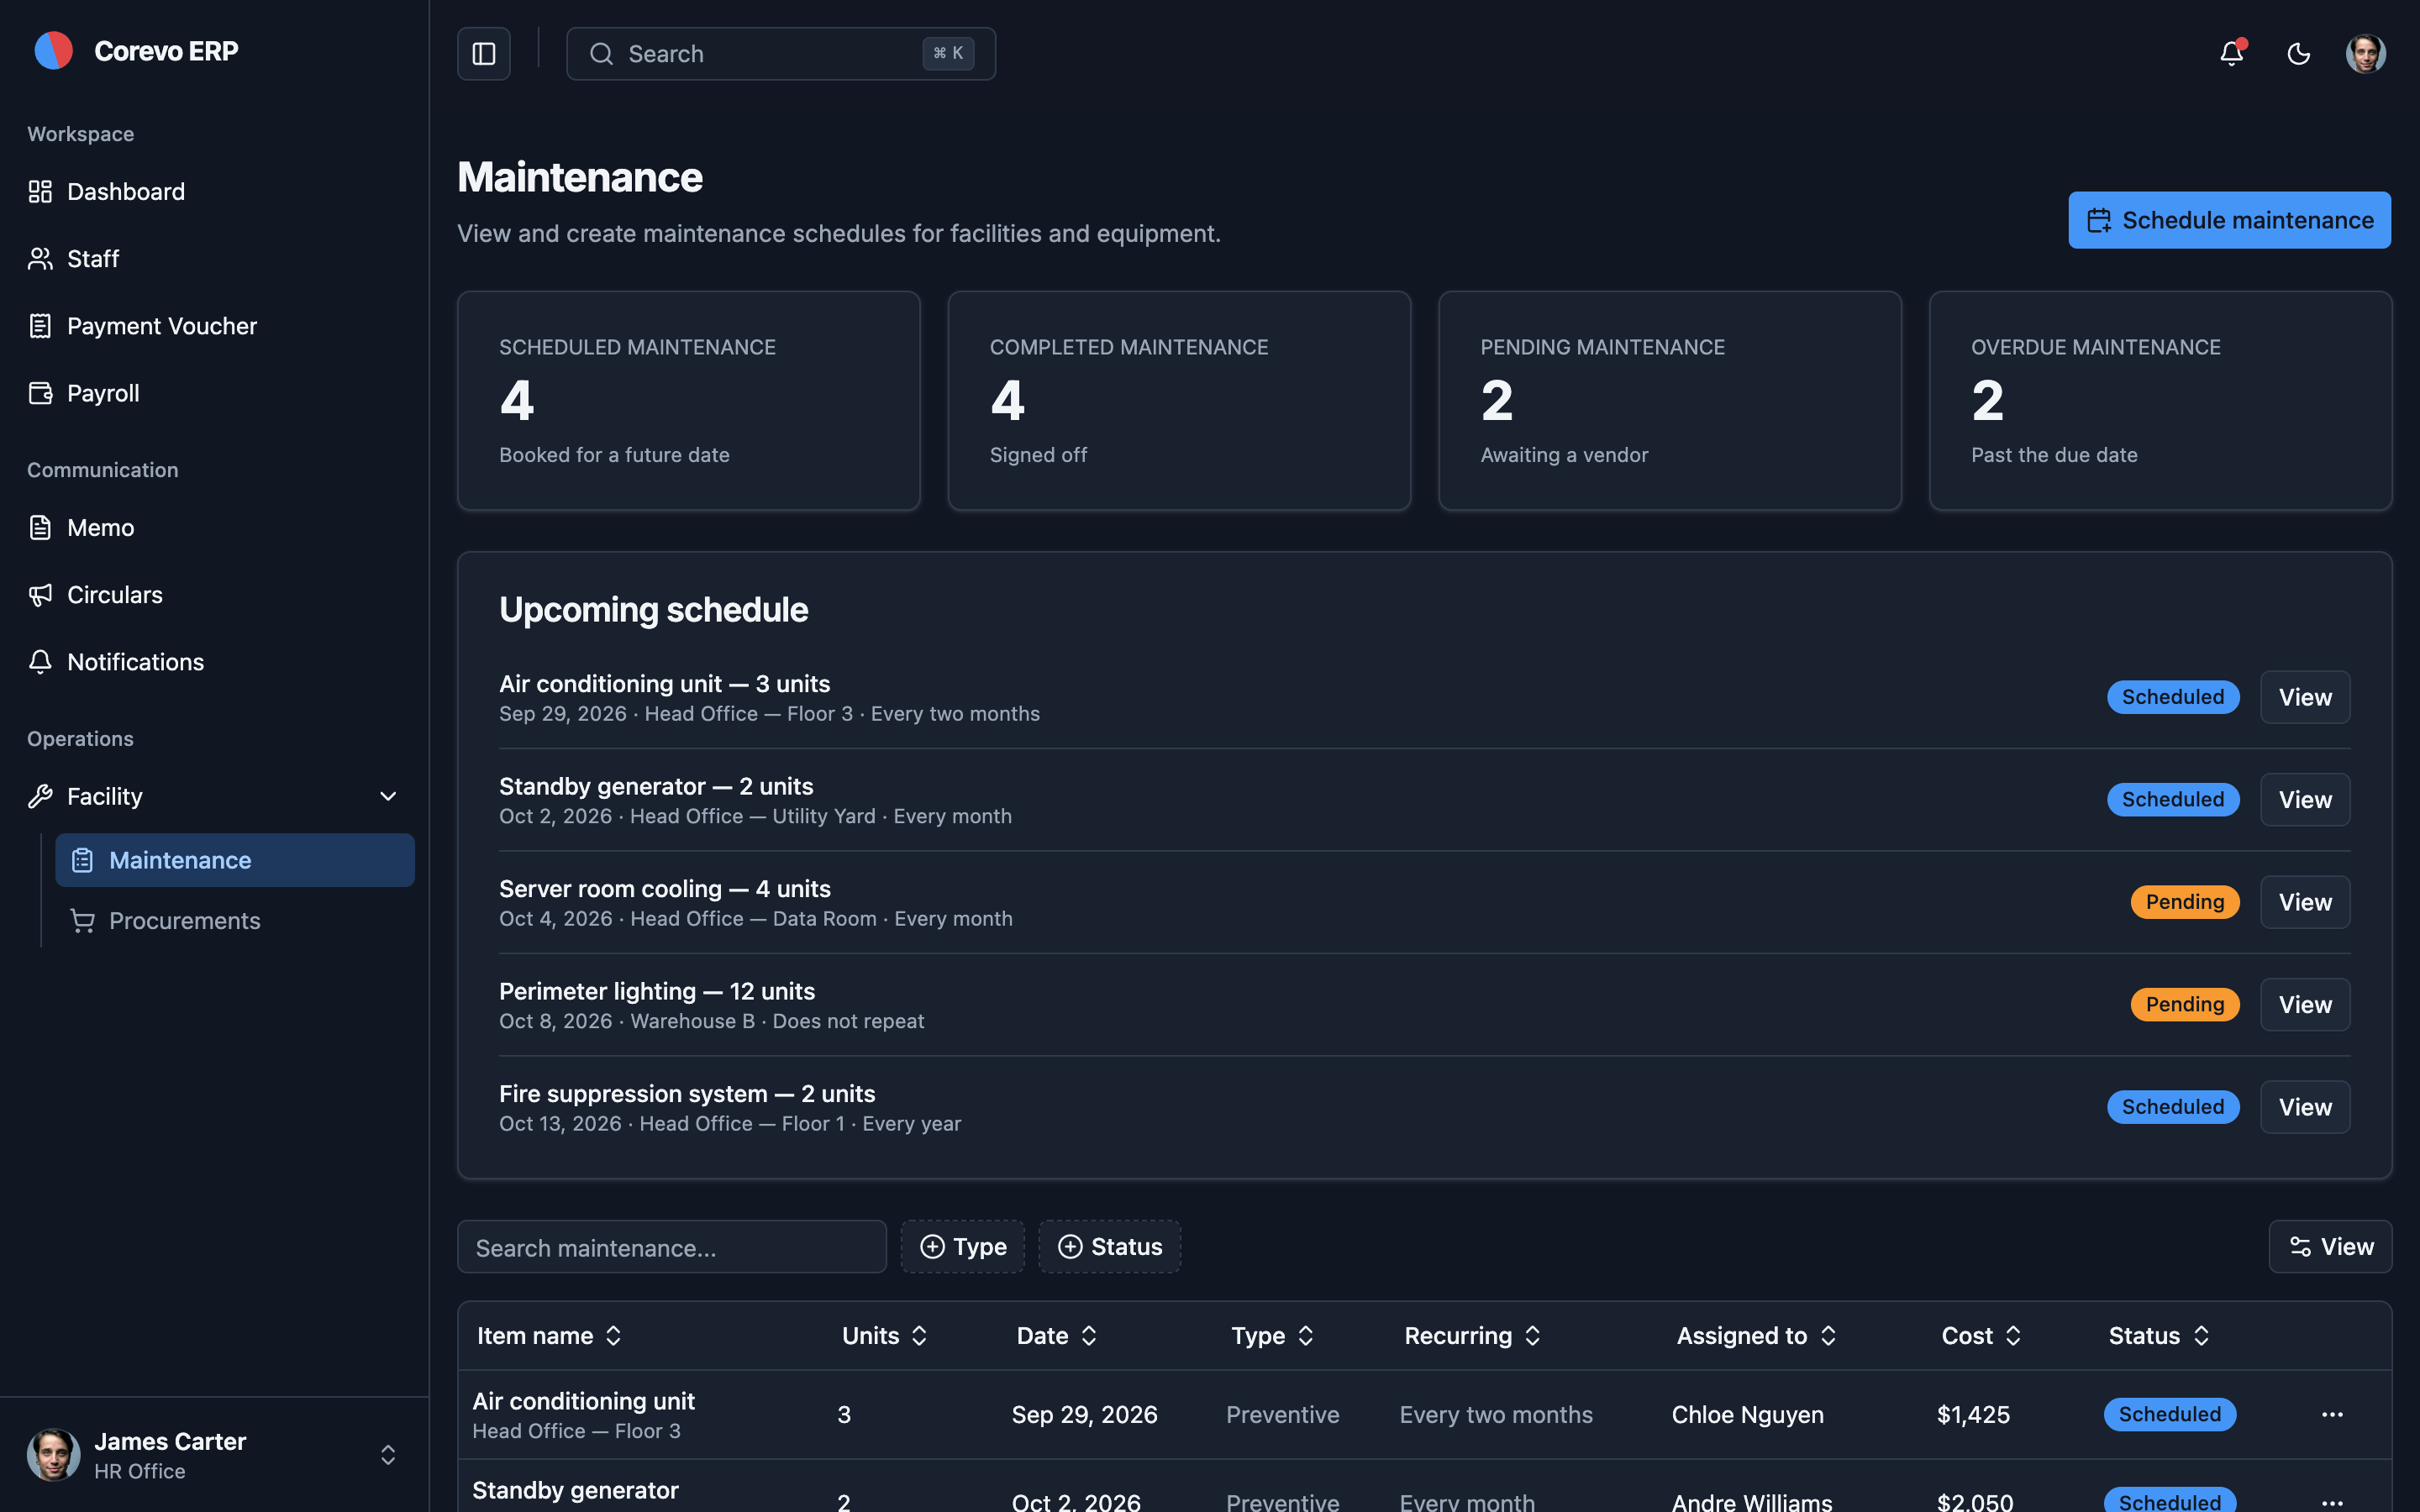Image resolution: width=2420 pixels, height=1512 pixels.
Task: Sort by Assigned to column
Action: pyautogui.click(x=1757, y=1336)
